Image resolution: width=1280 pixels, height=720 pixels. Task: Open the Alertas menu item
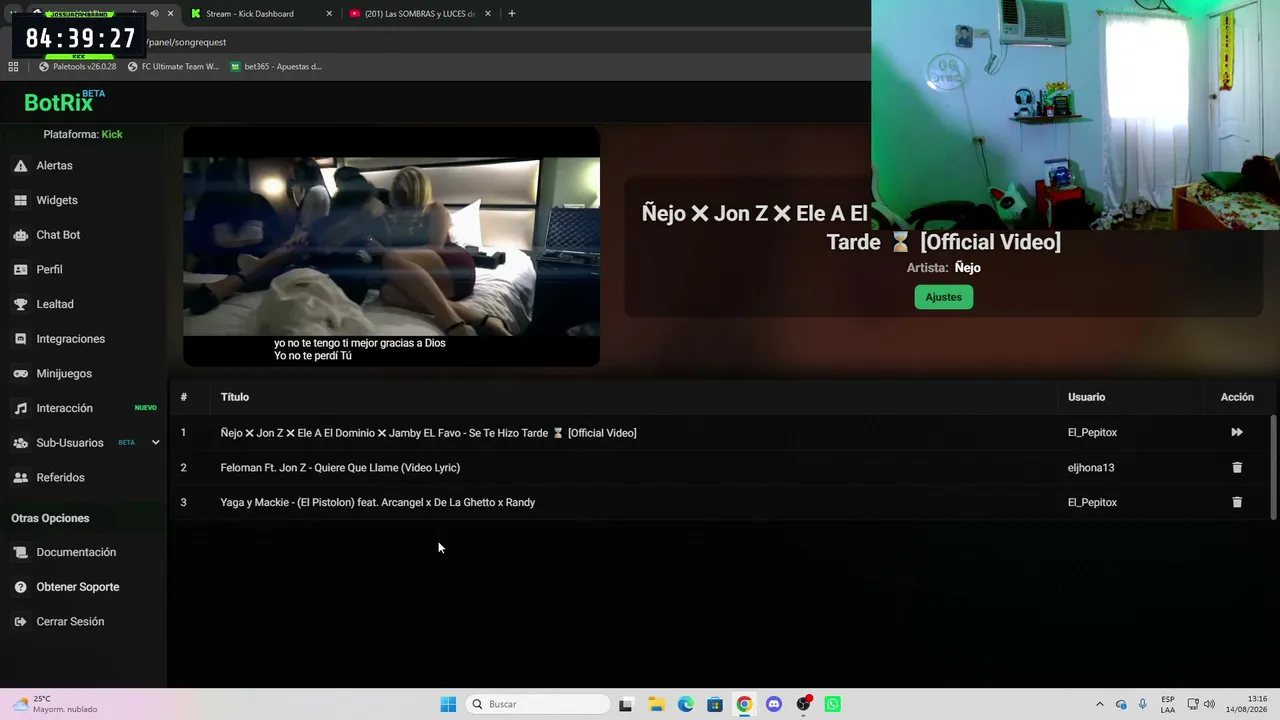pos(55,166)
